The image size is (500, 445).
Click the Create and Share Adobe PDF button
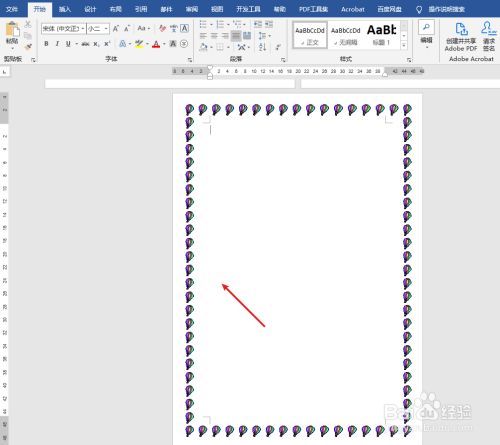coord(461,36)
